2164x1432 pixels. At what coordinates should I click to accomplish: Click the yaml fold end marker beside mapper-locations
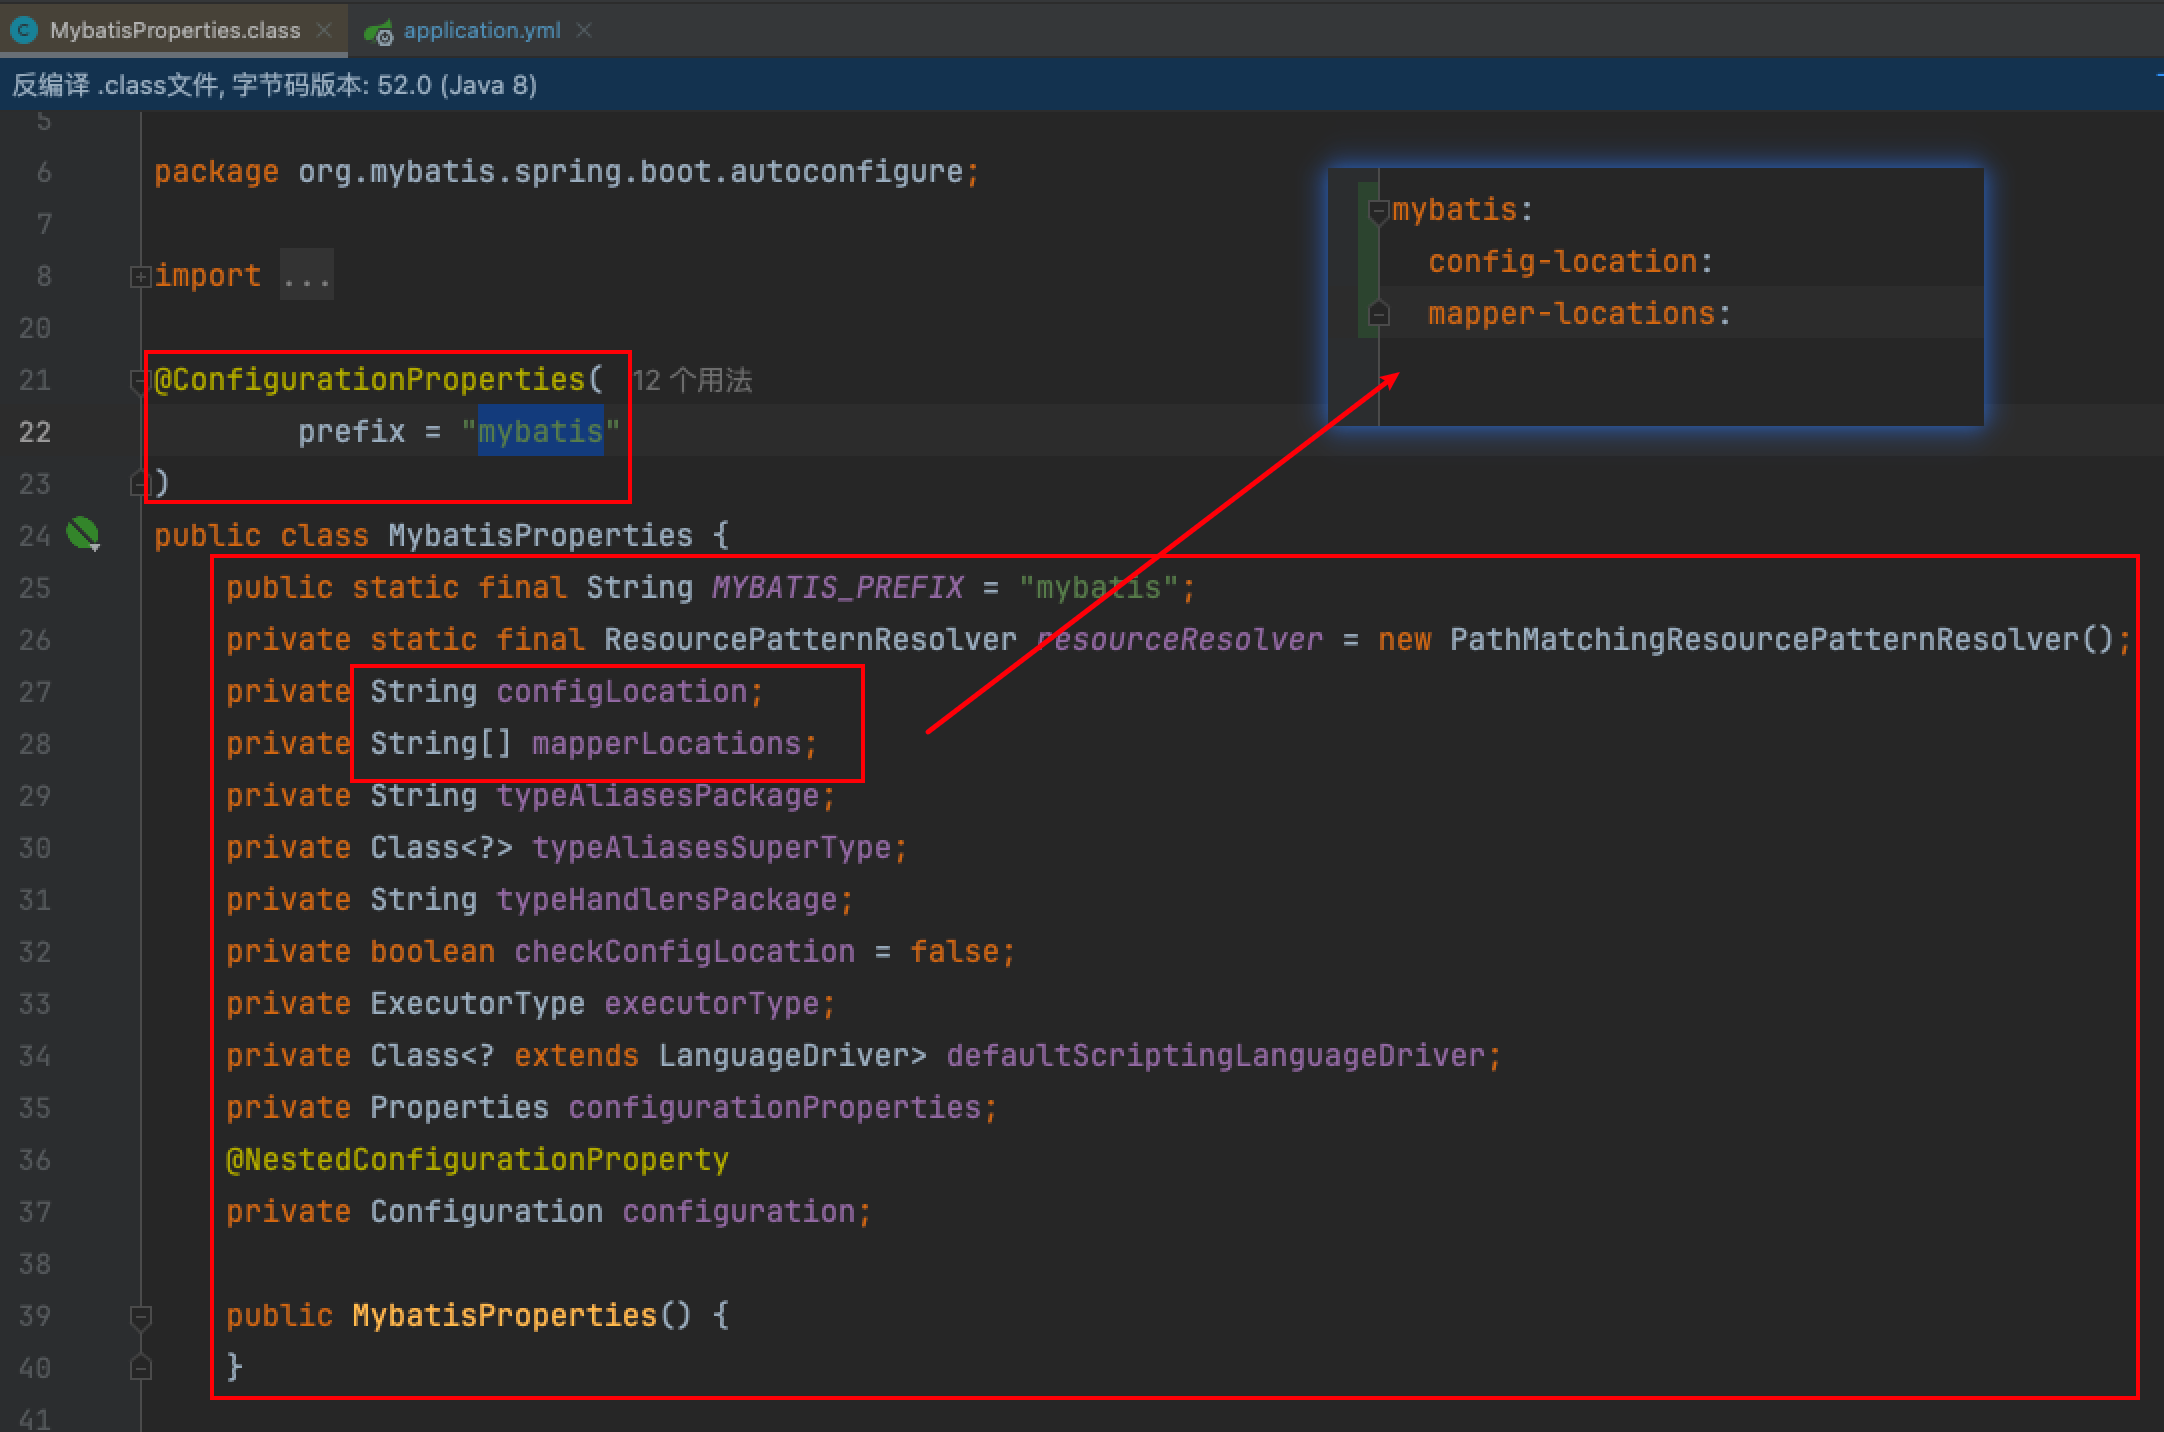[x=1379, y=314]
